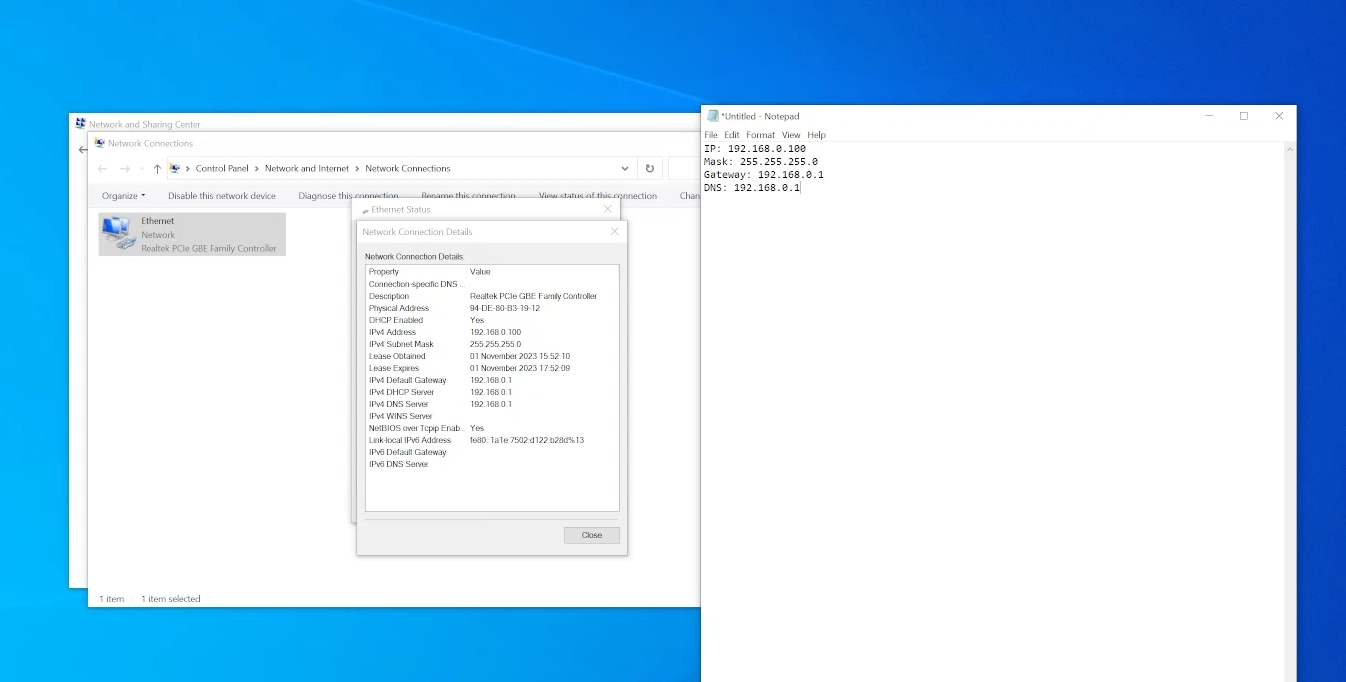Click the Gateway line in Notepad
The width and height of the screenshot is (1346, 682).
pos(764,175)
